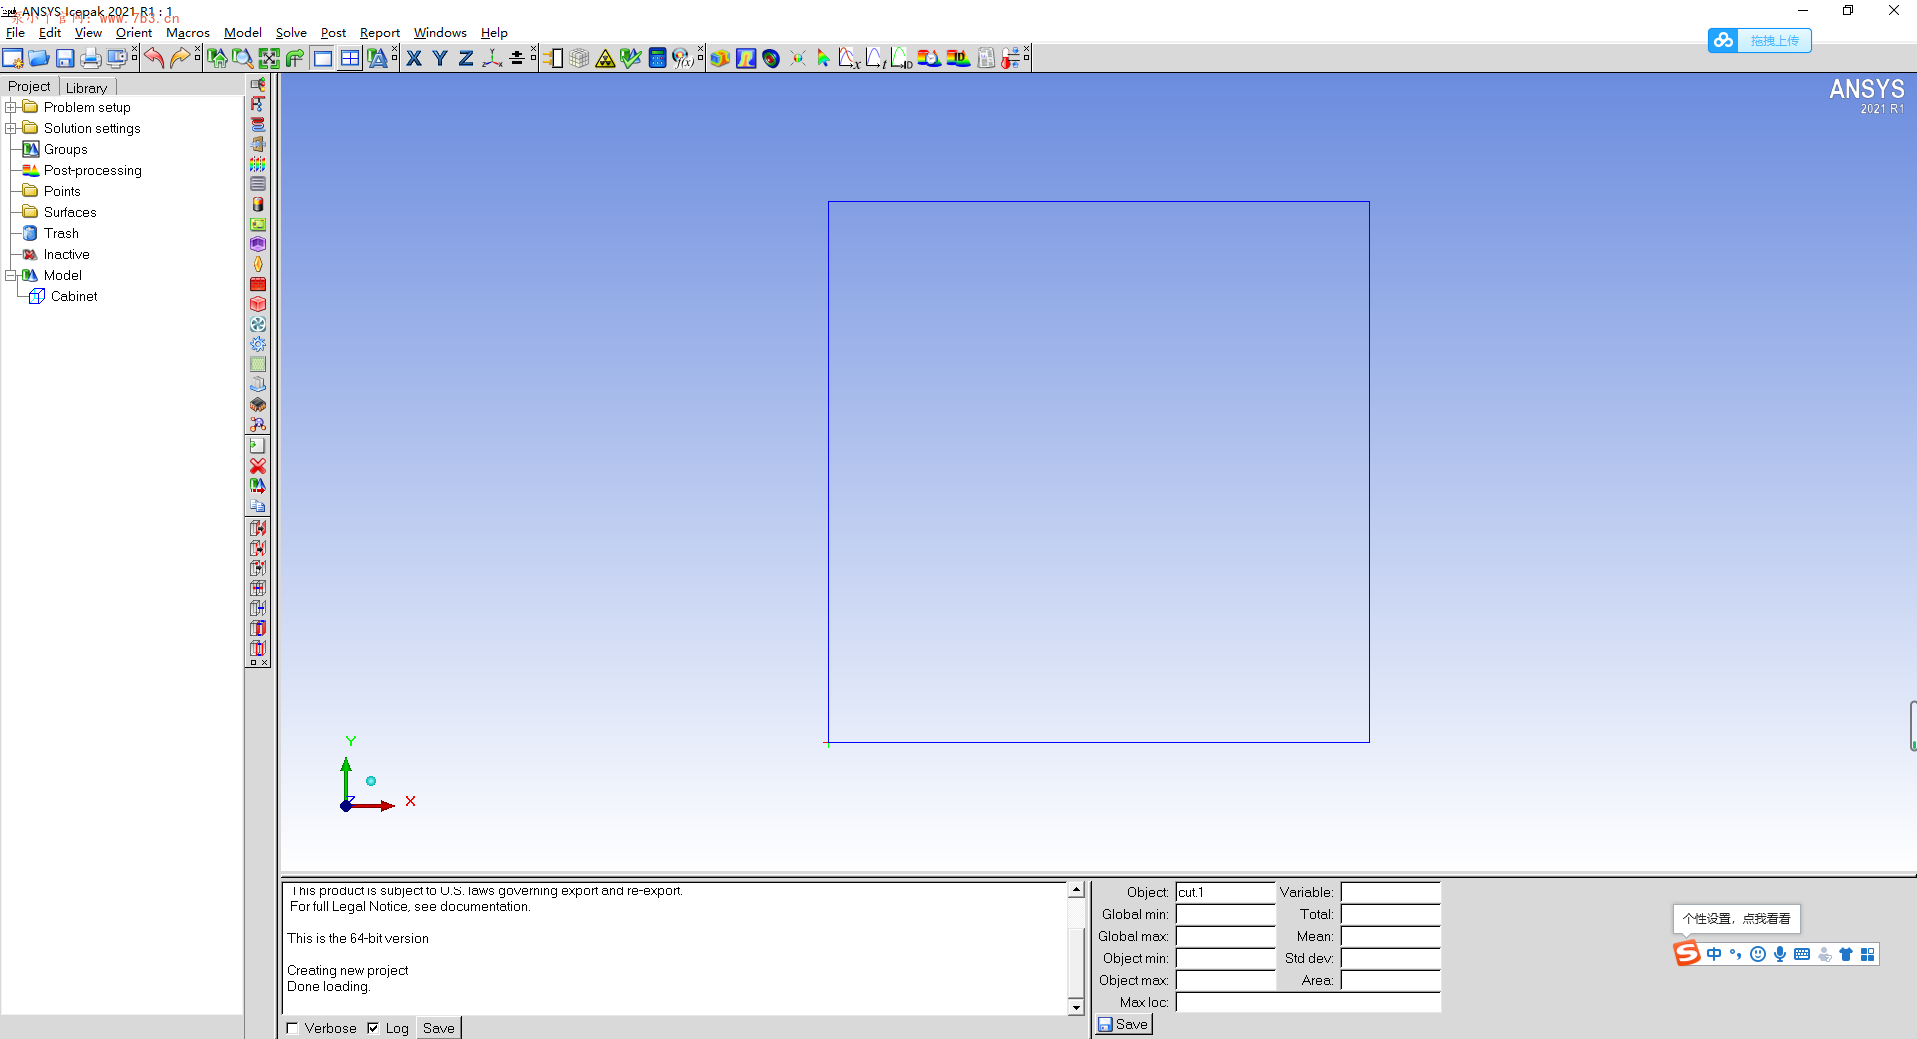Toggle the Log checkbox
The height and width of the screenshot is (1039, 1917).
click(x=373, y=1028)
